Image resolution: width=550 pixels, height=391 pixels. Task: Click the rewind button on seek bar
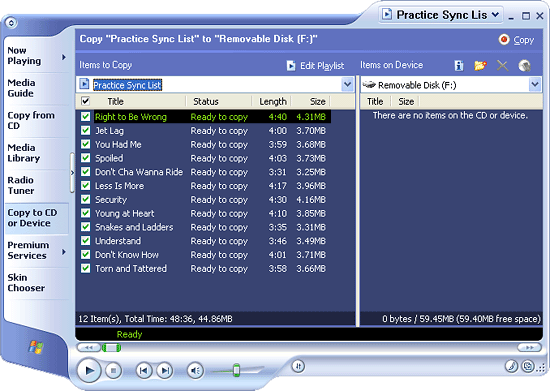89,348
